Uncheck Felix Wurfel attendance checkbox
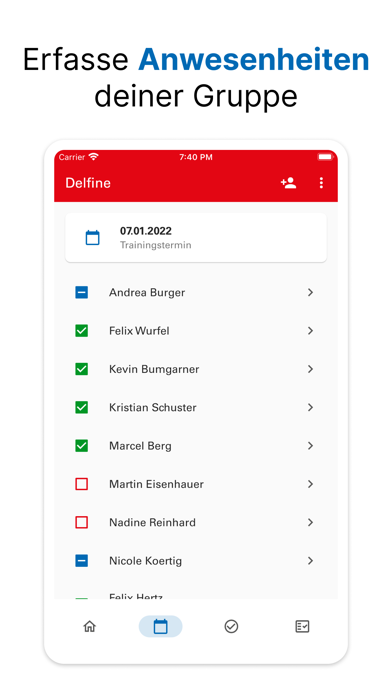This screenshot has width=392, height=696. tap(82, 331)
